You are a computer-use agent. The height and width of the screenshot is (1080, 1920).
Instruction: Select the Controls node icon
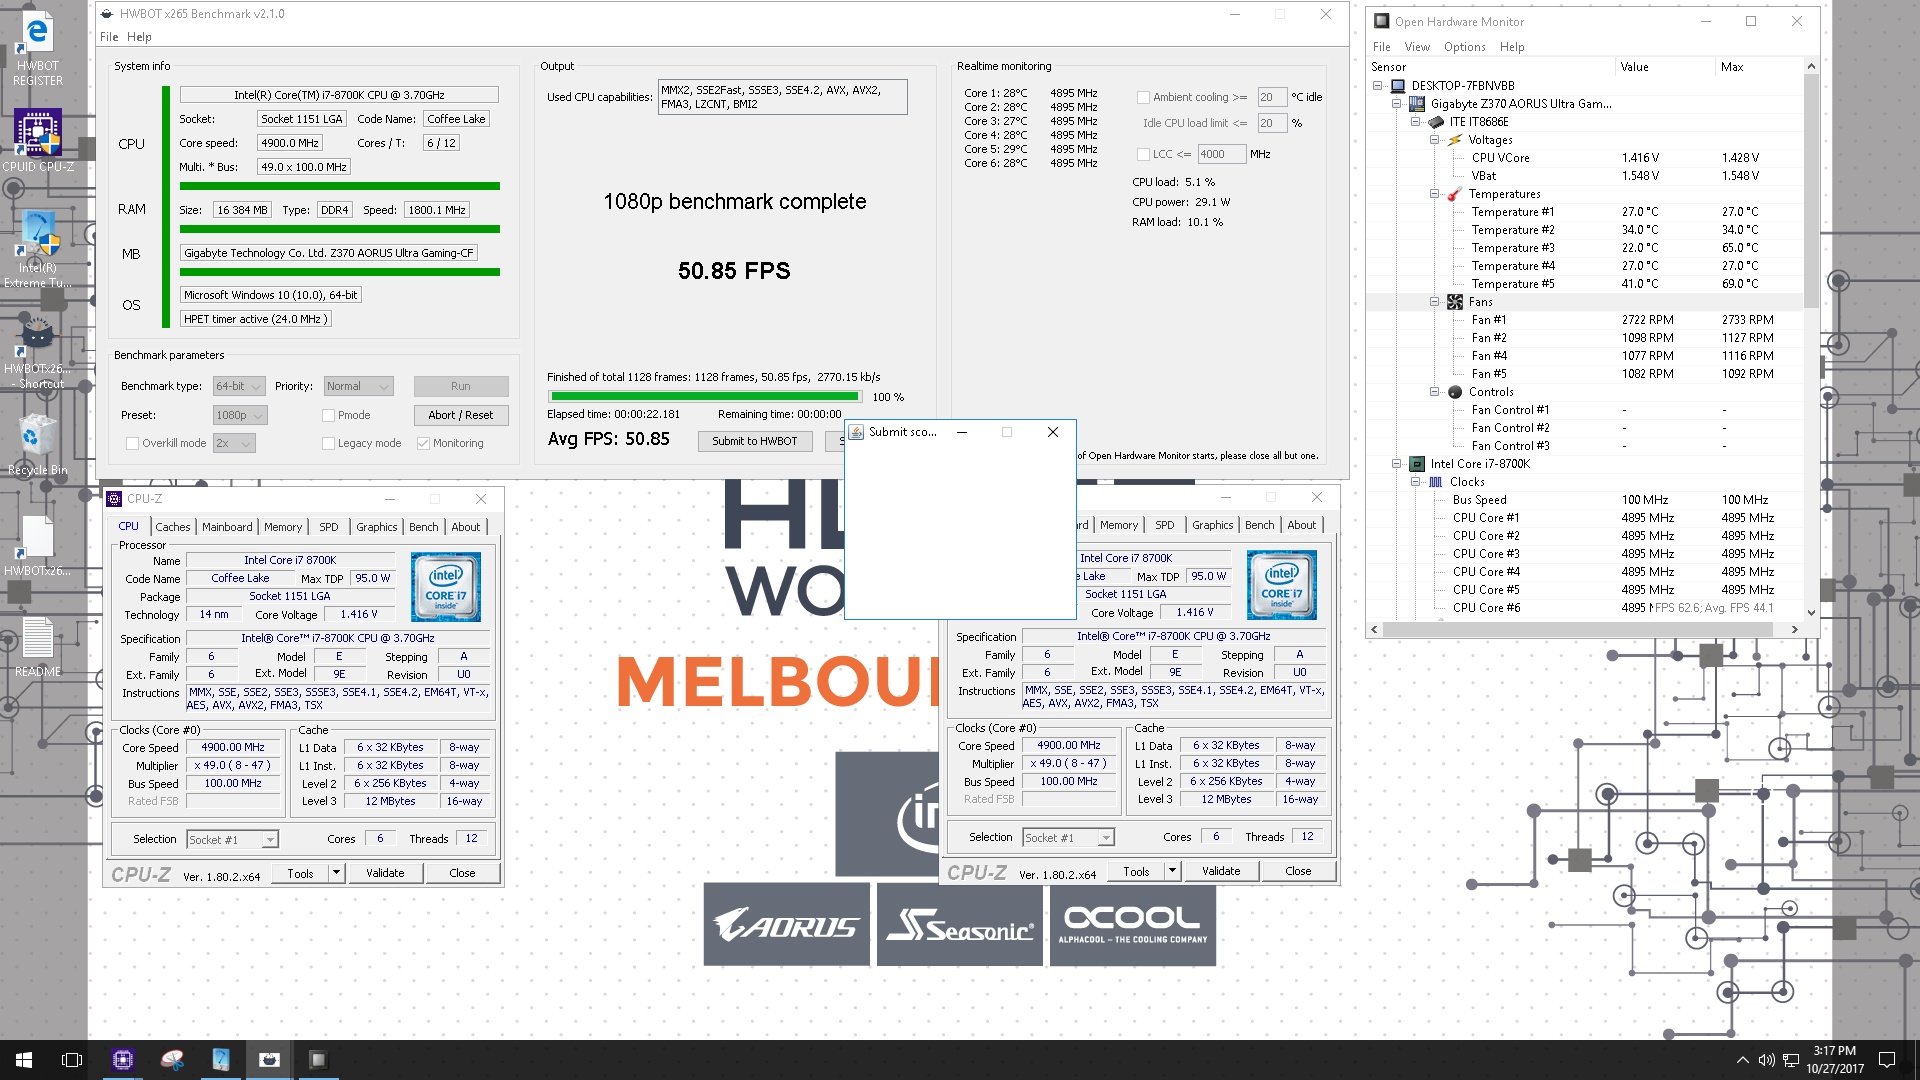pyautogui.click(x=1455, y=392)
